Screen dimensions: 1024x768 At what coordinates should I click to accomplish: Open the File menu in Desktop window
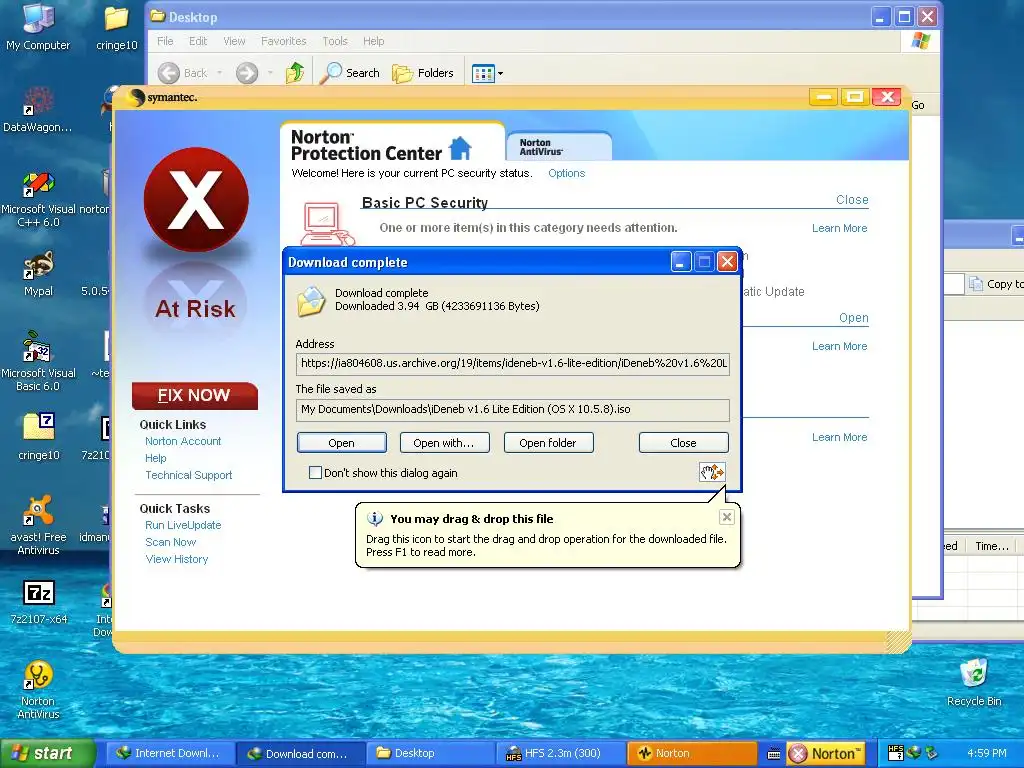point(165,41)
